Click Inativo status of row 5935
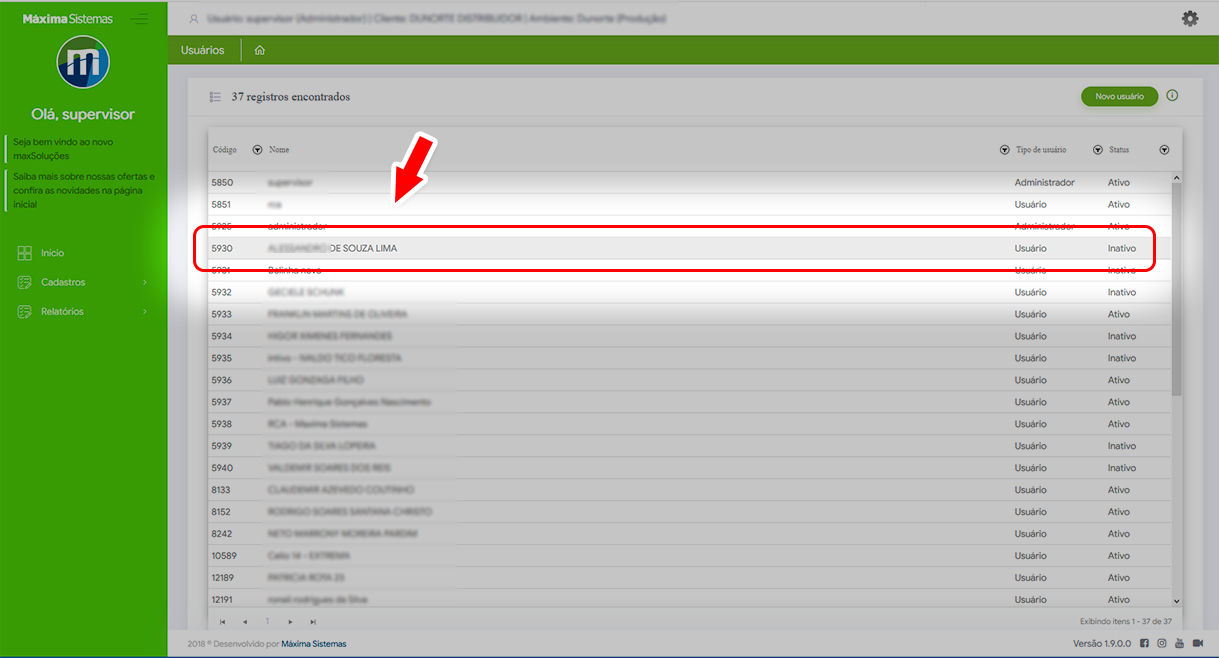The height and width of the screenshot is (658, 1219). [x=1122, y=358]
